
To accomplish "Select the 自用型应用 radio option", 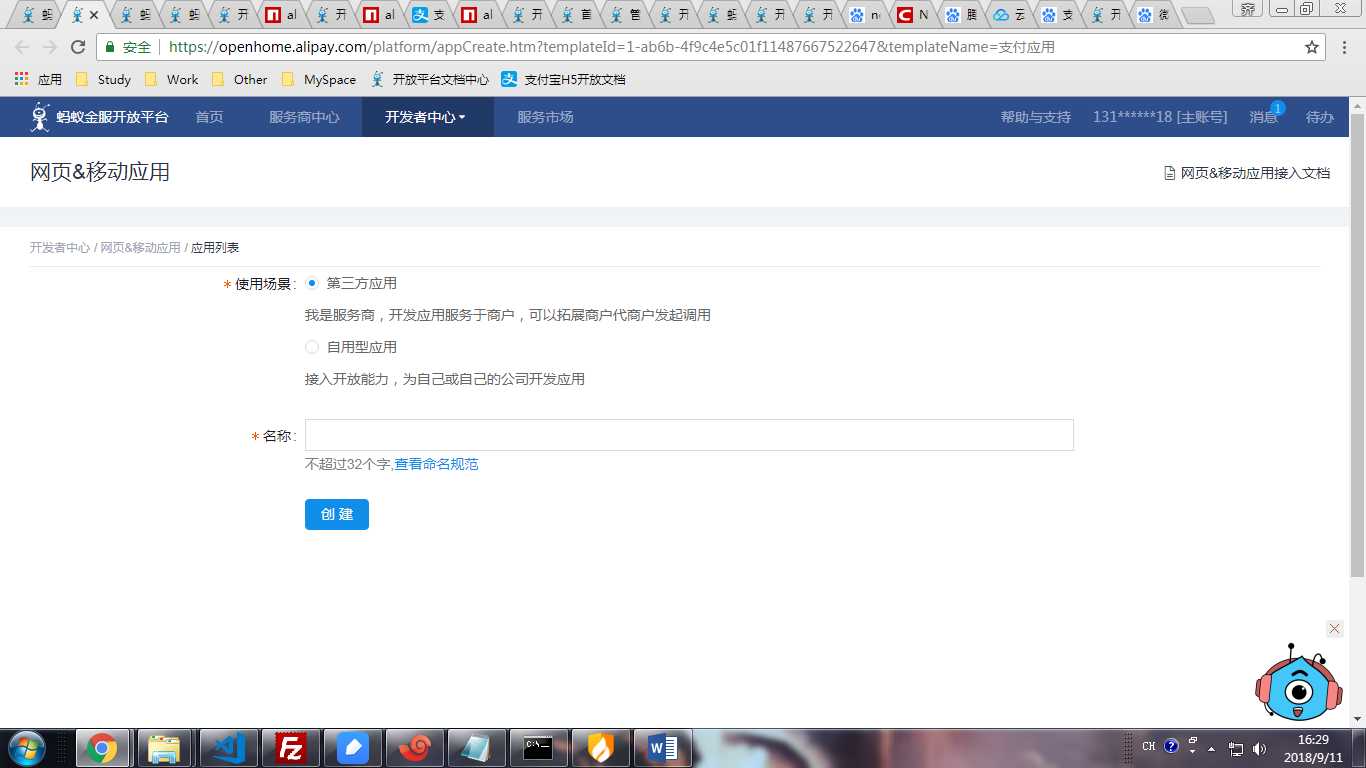I will point(312,347).
